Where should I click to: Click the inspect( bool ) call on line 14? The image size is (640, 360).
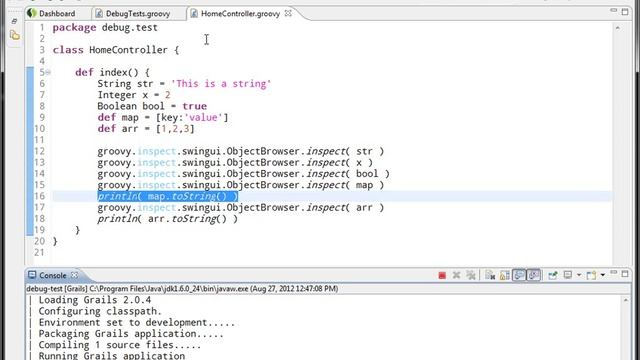(x=348, y=174)
